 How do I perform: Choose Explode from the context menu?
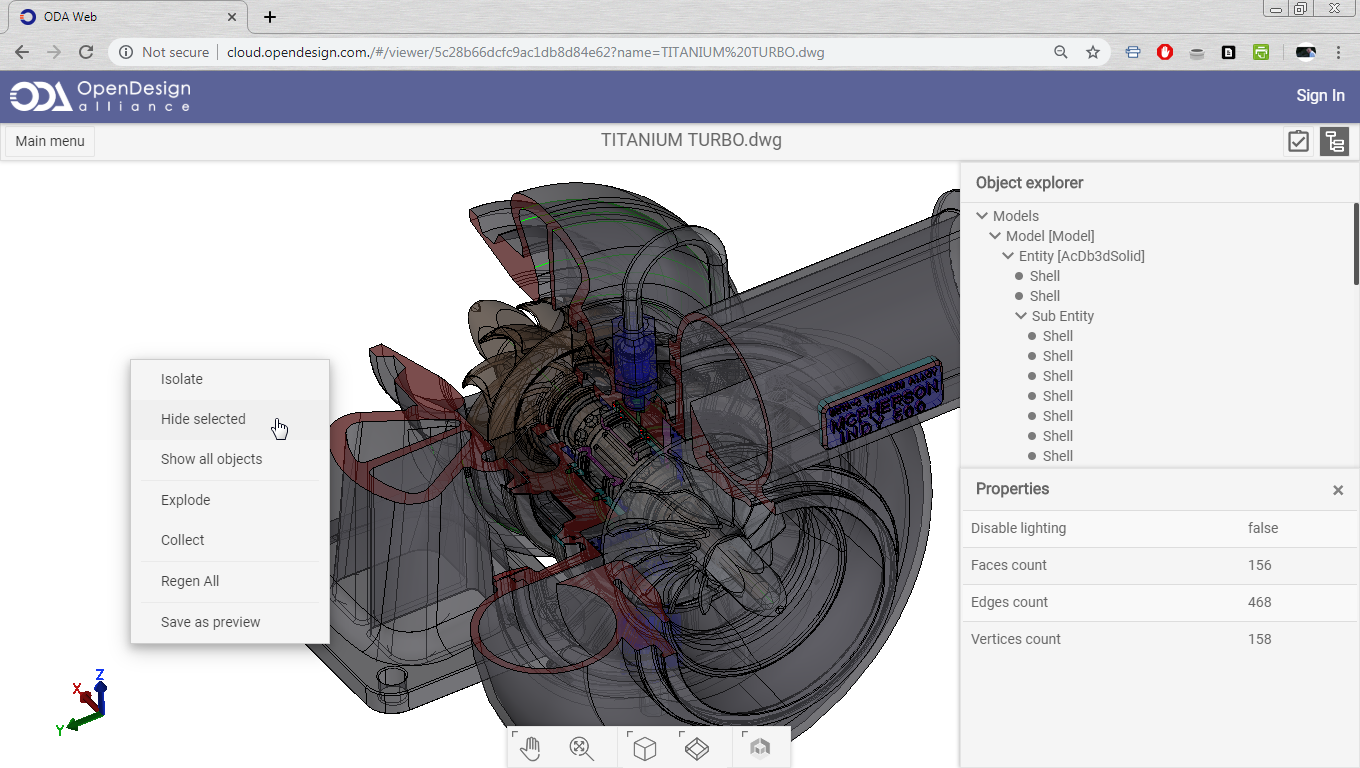click(230, 500)
